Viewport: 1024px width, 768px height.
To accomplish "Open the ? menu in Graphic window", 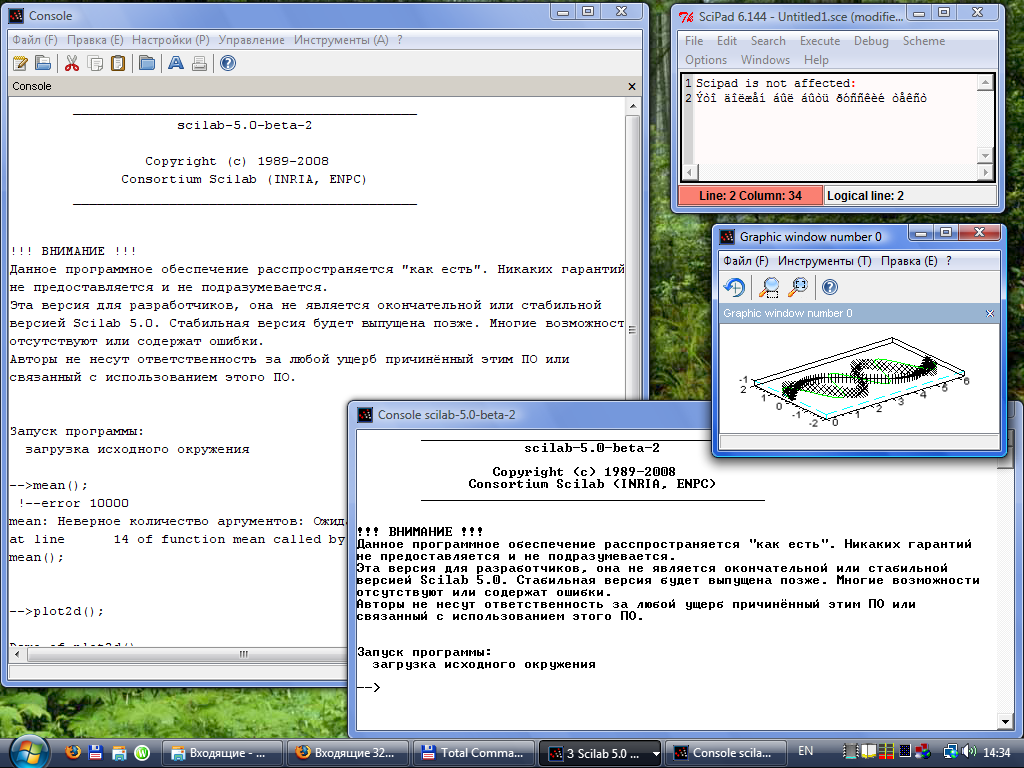I will point(949,261).
